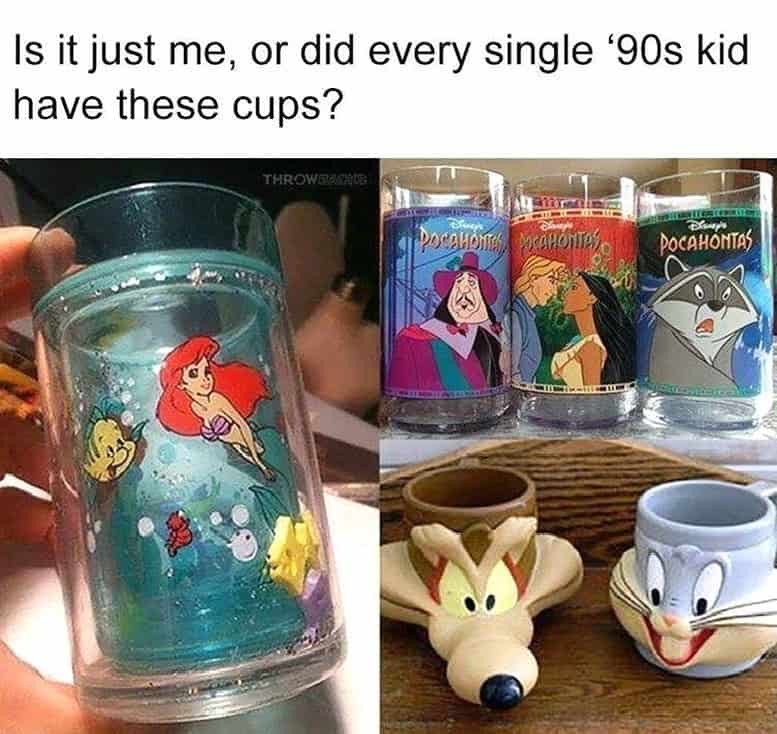
Task: Click the coyote's black nose
Action: pos(501,690)
